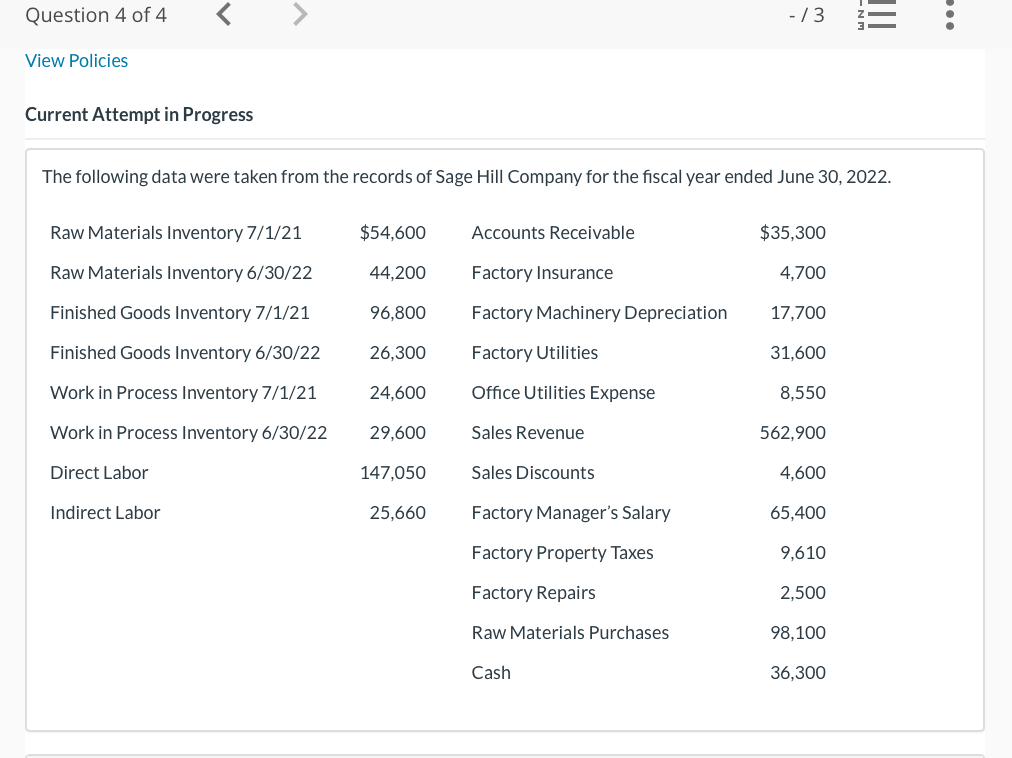Image resolution: width=1012 pixels, height=758 pixels.
Task: Click the Current Attempt in Progress heading
Action: 139,114
